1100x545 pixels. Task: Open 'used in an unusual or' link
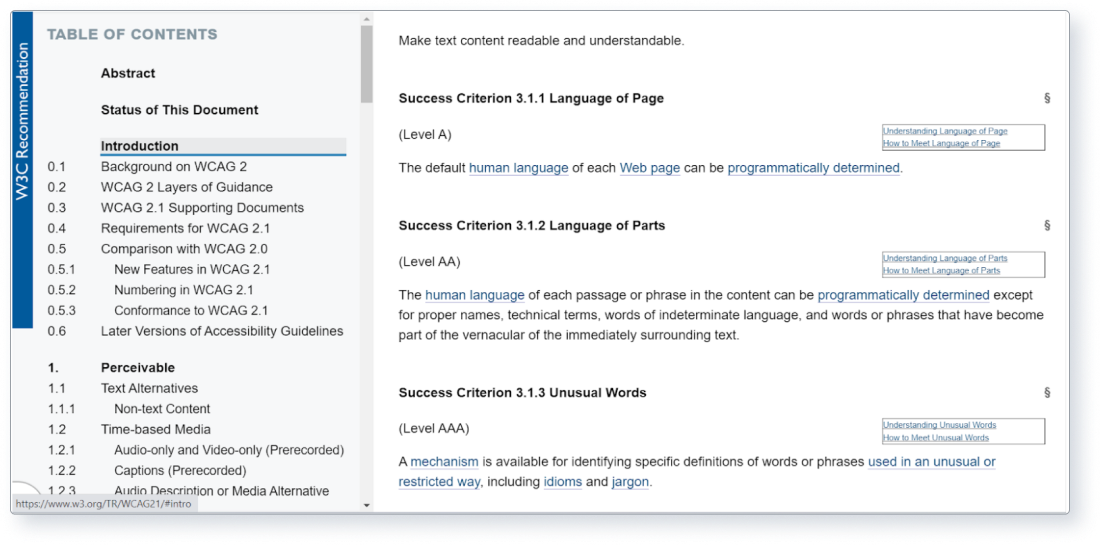pos(932,462)
